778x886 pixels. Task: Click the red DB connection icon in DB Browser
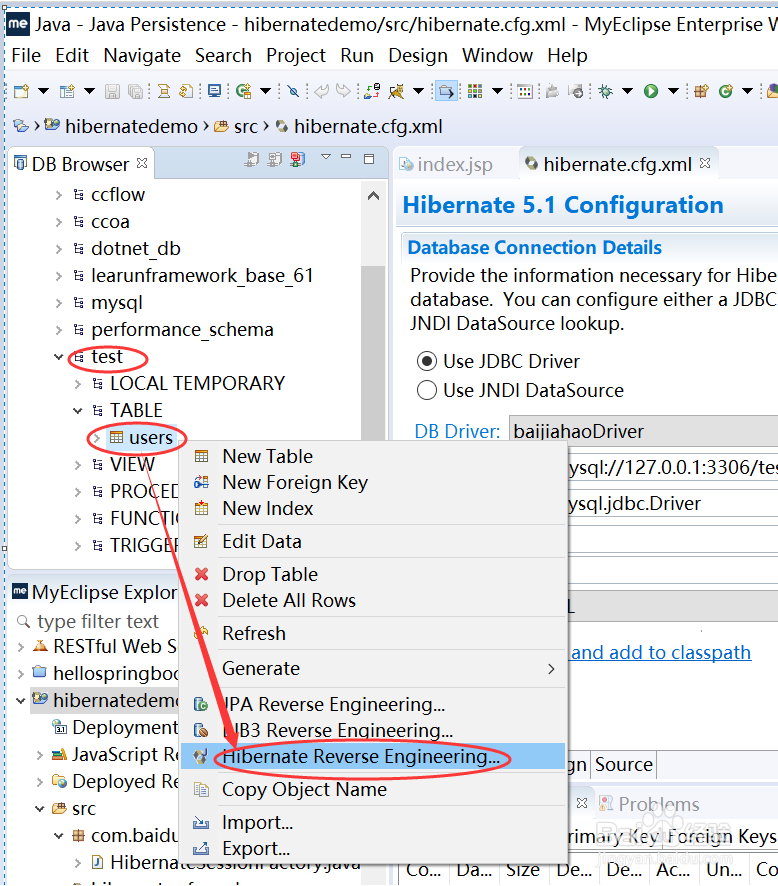[x=298, y=160]
